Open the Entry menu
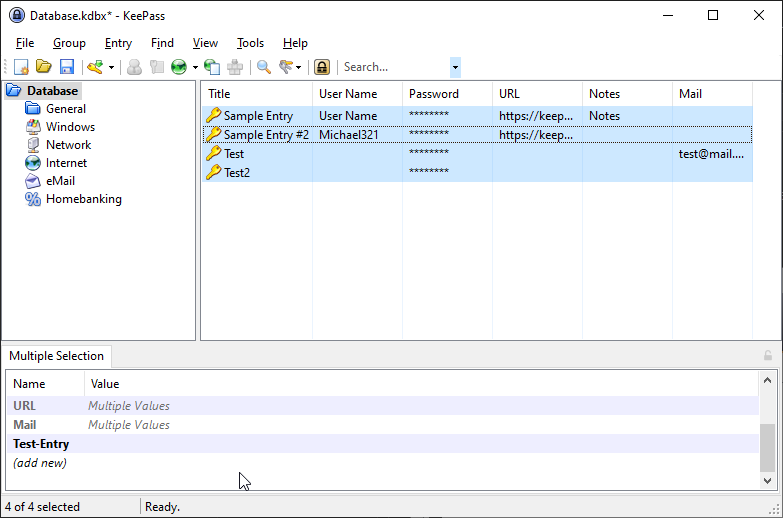 coord(118,43)
